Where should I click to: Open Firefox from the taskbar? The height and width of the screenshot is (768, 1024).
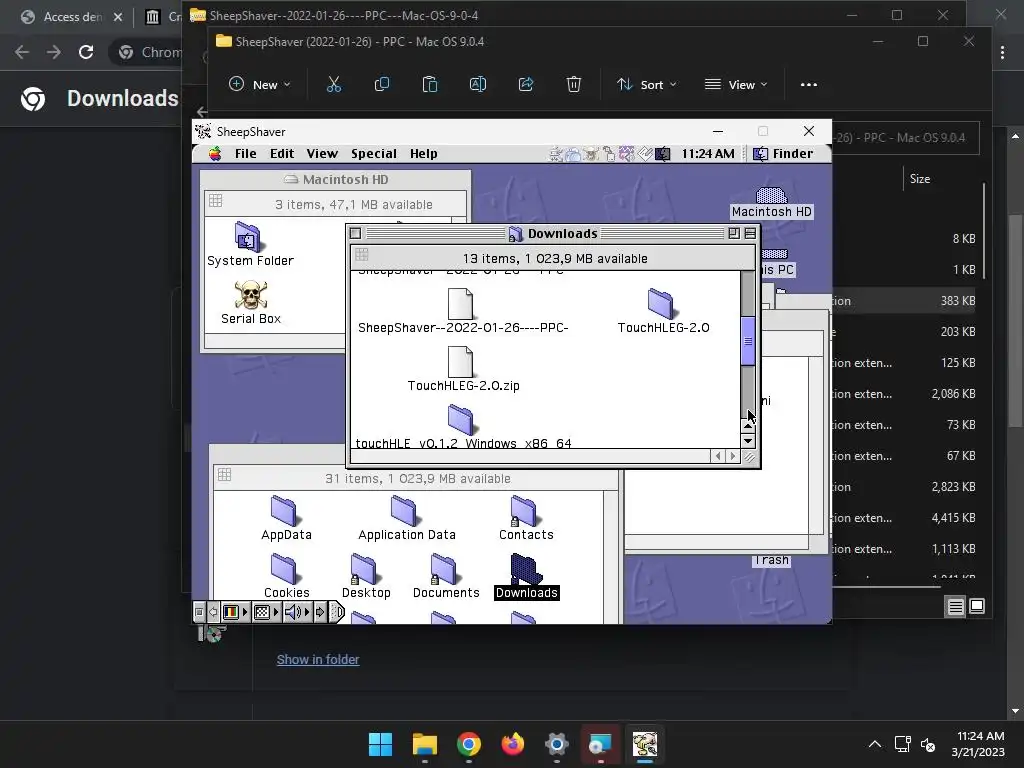(x=513, y=744)
